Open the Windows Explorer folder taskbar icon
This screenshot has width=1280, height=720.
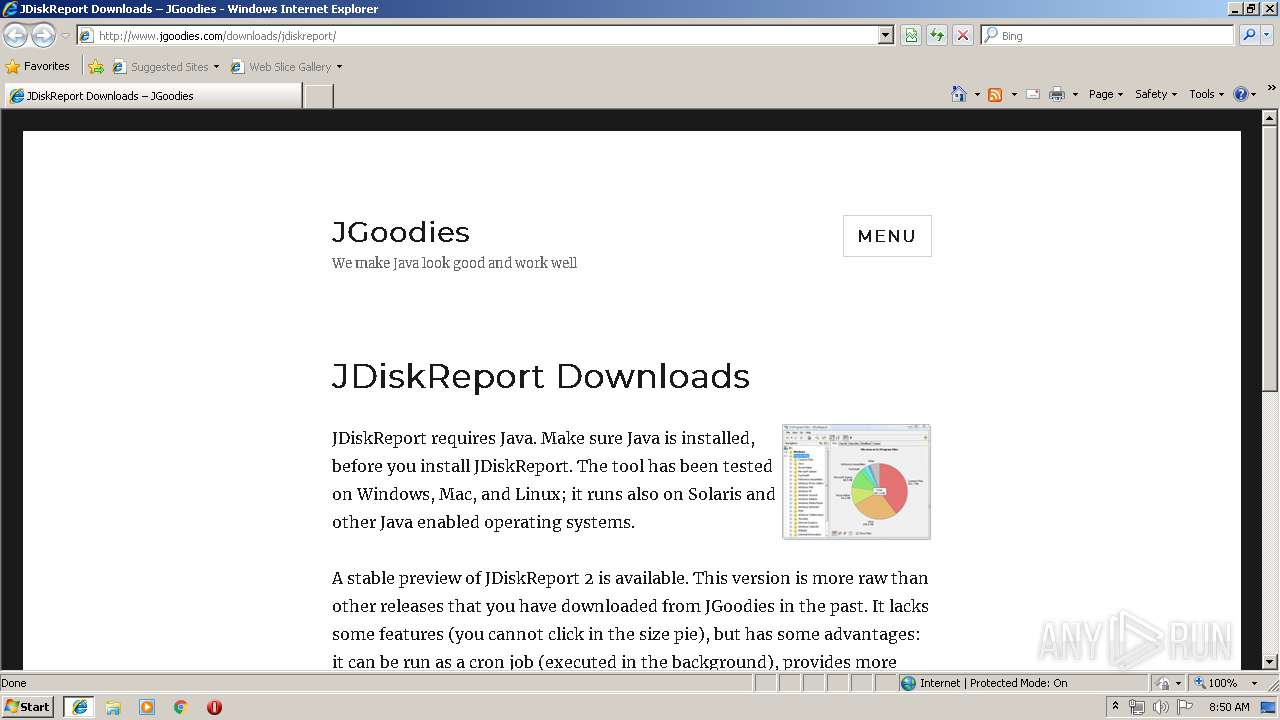coord(113,707)
